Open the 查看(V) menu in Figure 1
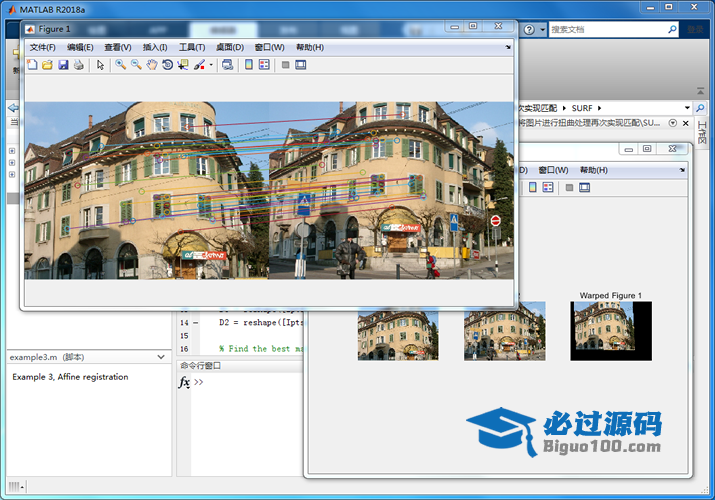Screen dimensions: 715x500 click(118, 47)
